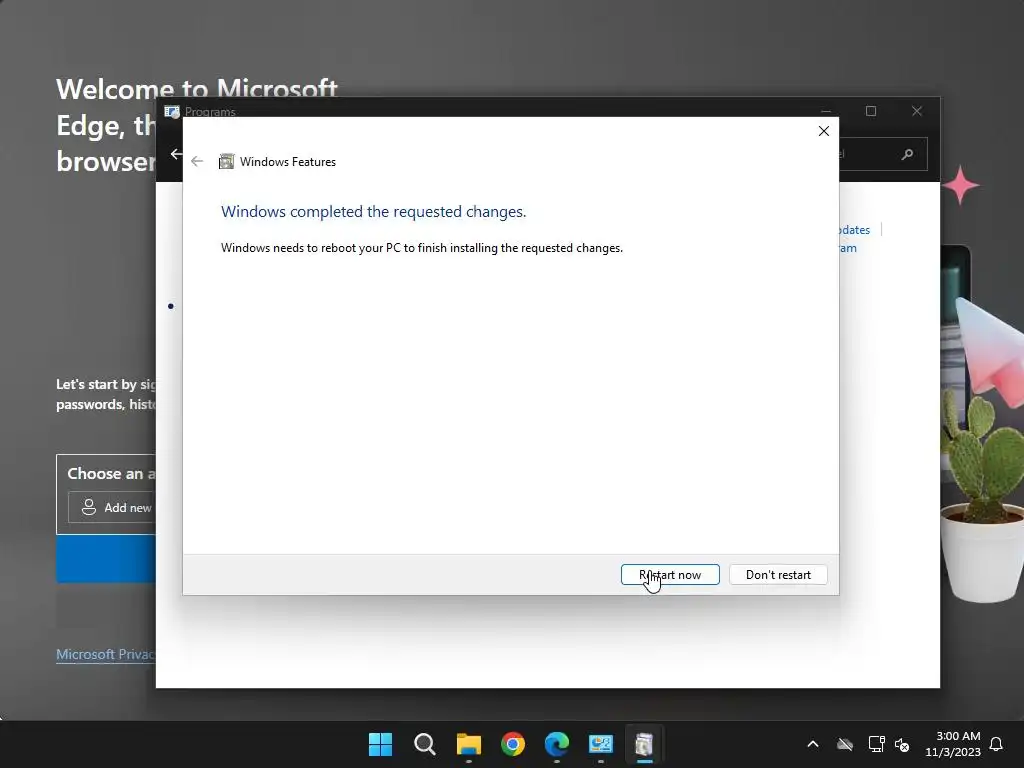This screenshot has width=1024, height=768.
Task: Launch Google Chrome from the taskbar
Action: coord(513,744)
